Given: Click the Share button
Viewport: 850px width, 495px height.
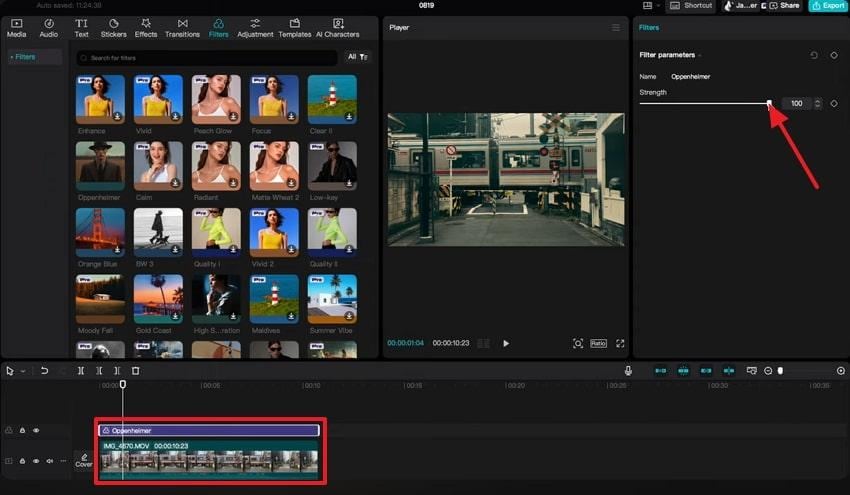Looking at the screenshot, I should [x=784, y=5].
